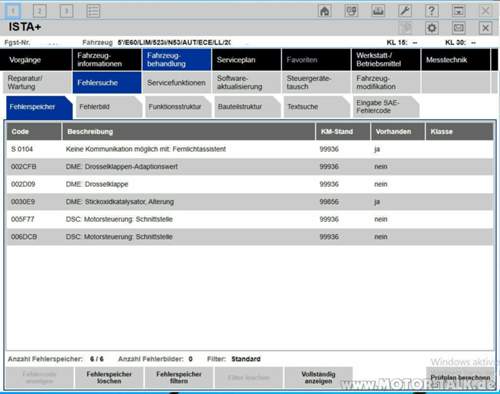500x394 pixels.
Task: Open Fahrzeugmodifikation submenu
Action: coord(386,82)
